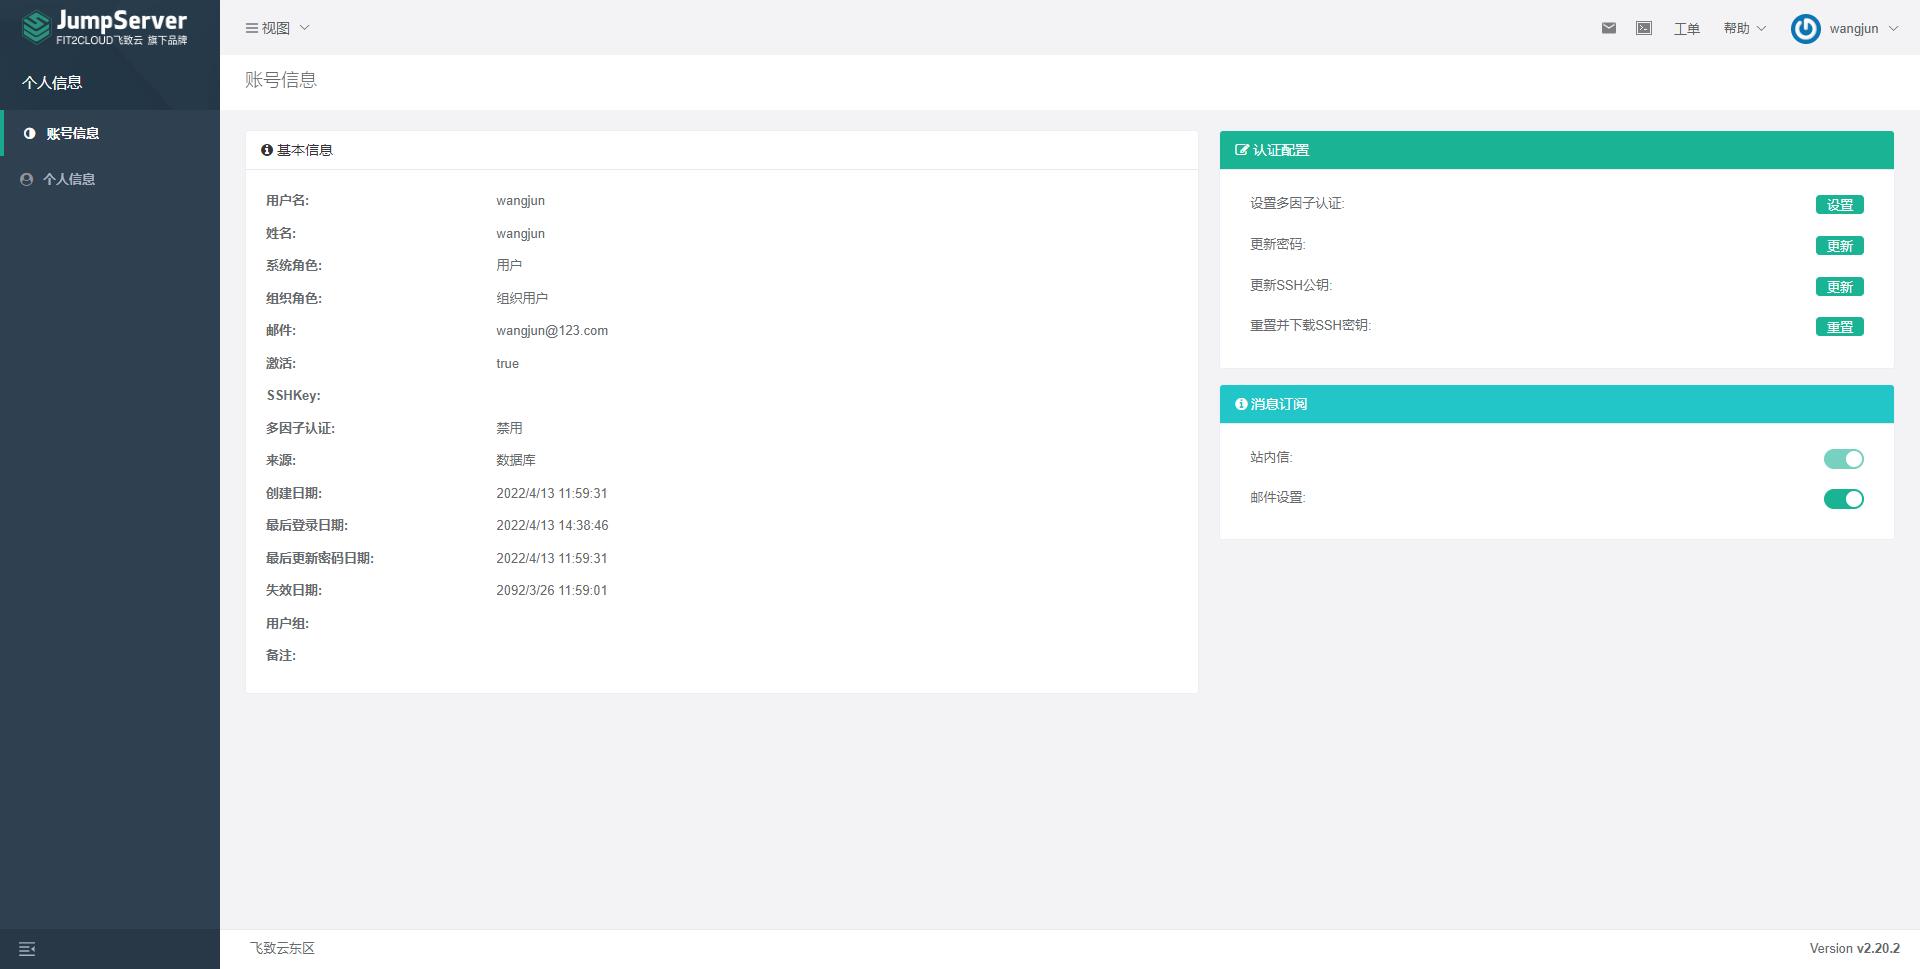The width and height of the screenshot is (1920, 969).
Task: Click the email value wangjun@123.com
Action: click(552, 331)
